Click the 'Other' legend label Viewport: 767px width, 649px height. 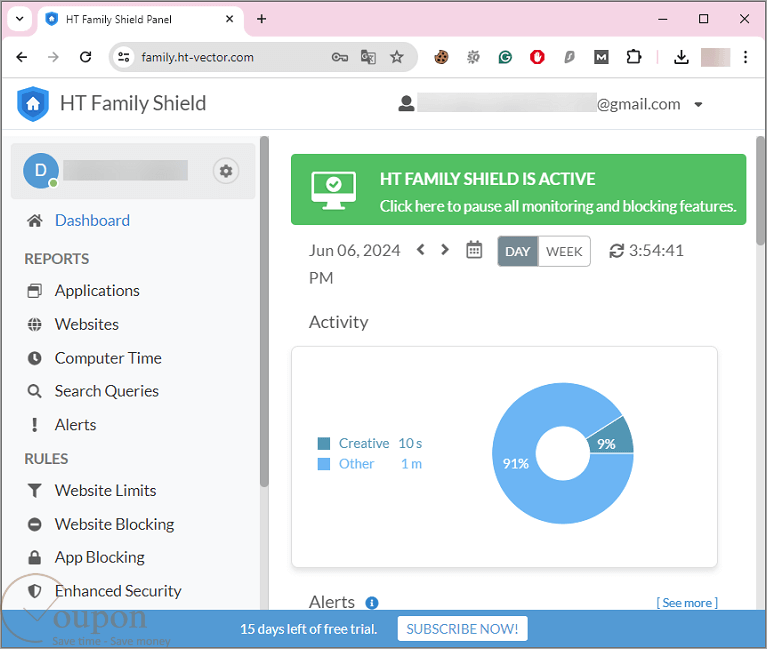(x=357, y=464)
